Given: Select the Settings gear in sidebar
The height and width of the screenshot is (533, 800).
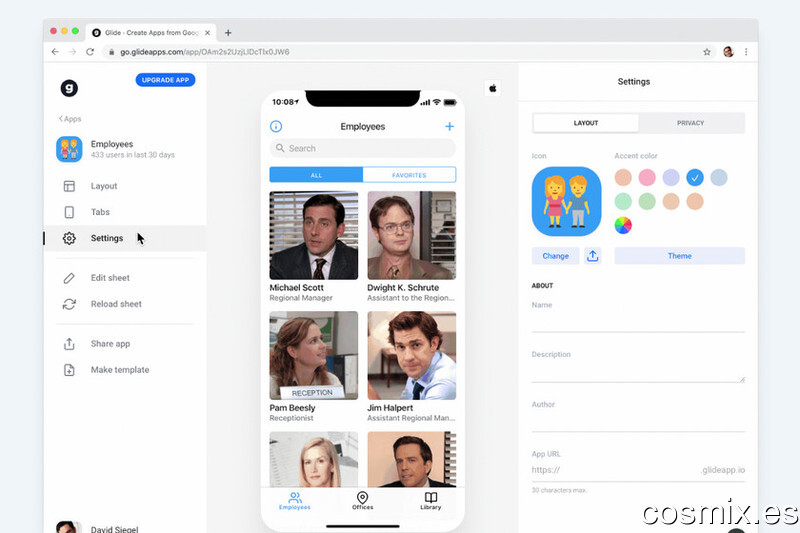Looking at the screenshot, I should coord(69,238).
